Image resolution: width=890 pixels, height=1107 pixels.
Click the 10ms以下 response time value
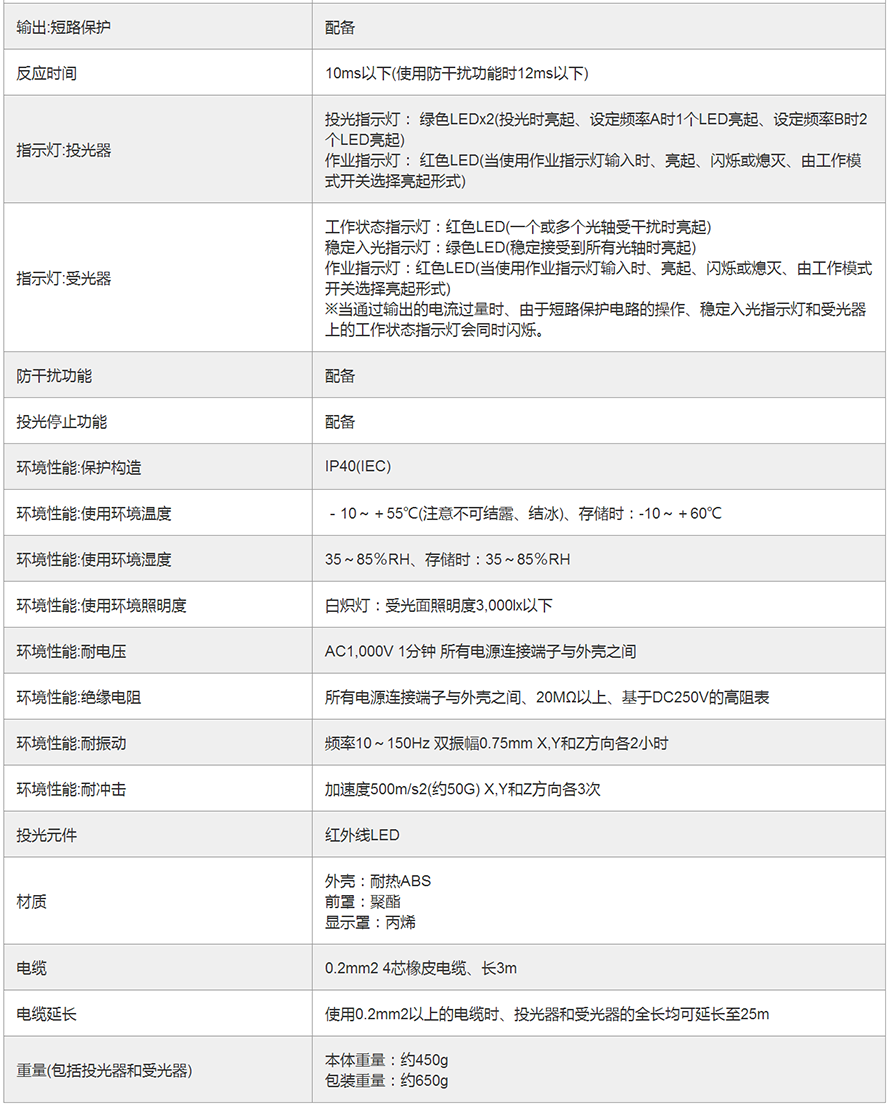[x=456, y=73]
